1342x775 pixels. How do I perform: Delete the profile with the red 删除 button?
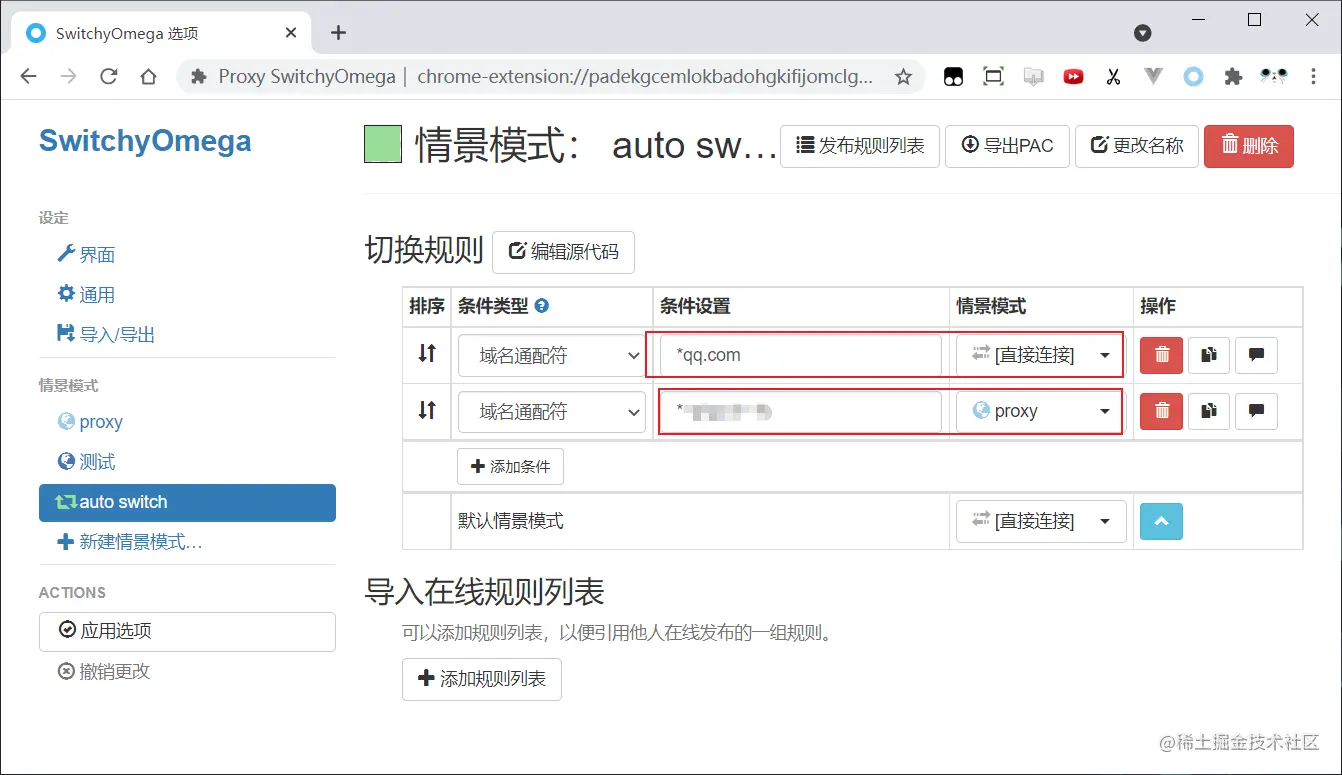(1249, 146)
